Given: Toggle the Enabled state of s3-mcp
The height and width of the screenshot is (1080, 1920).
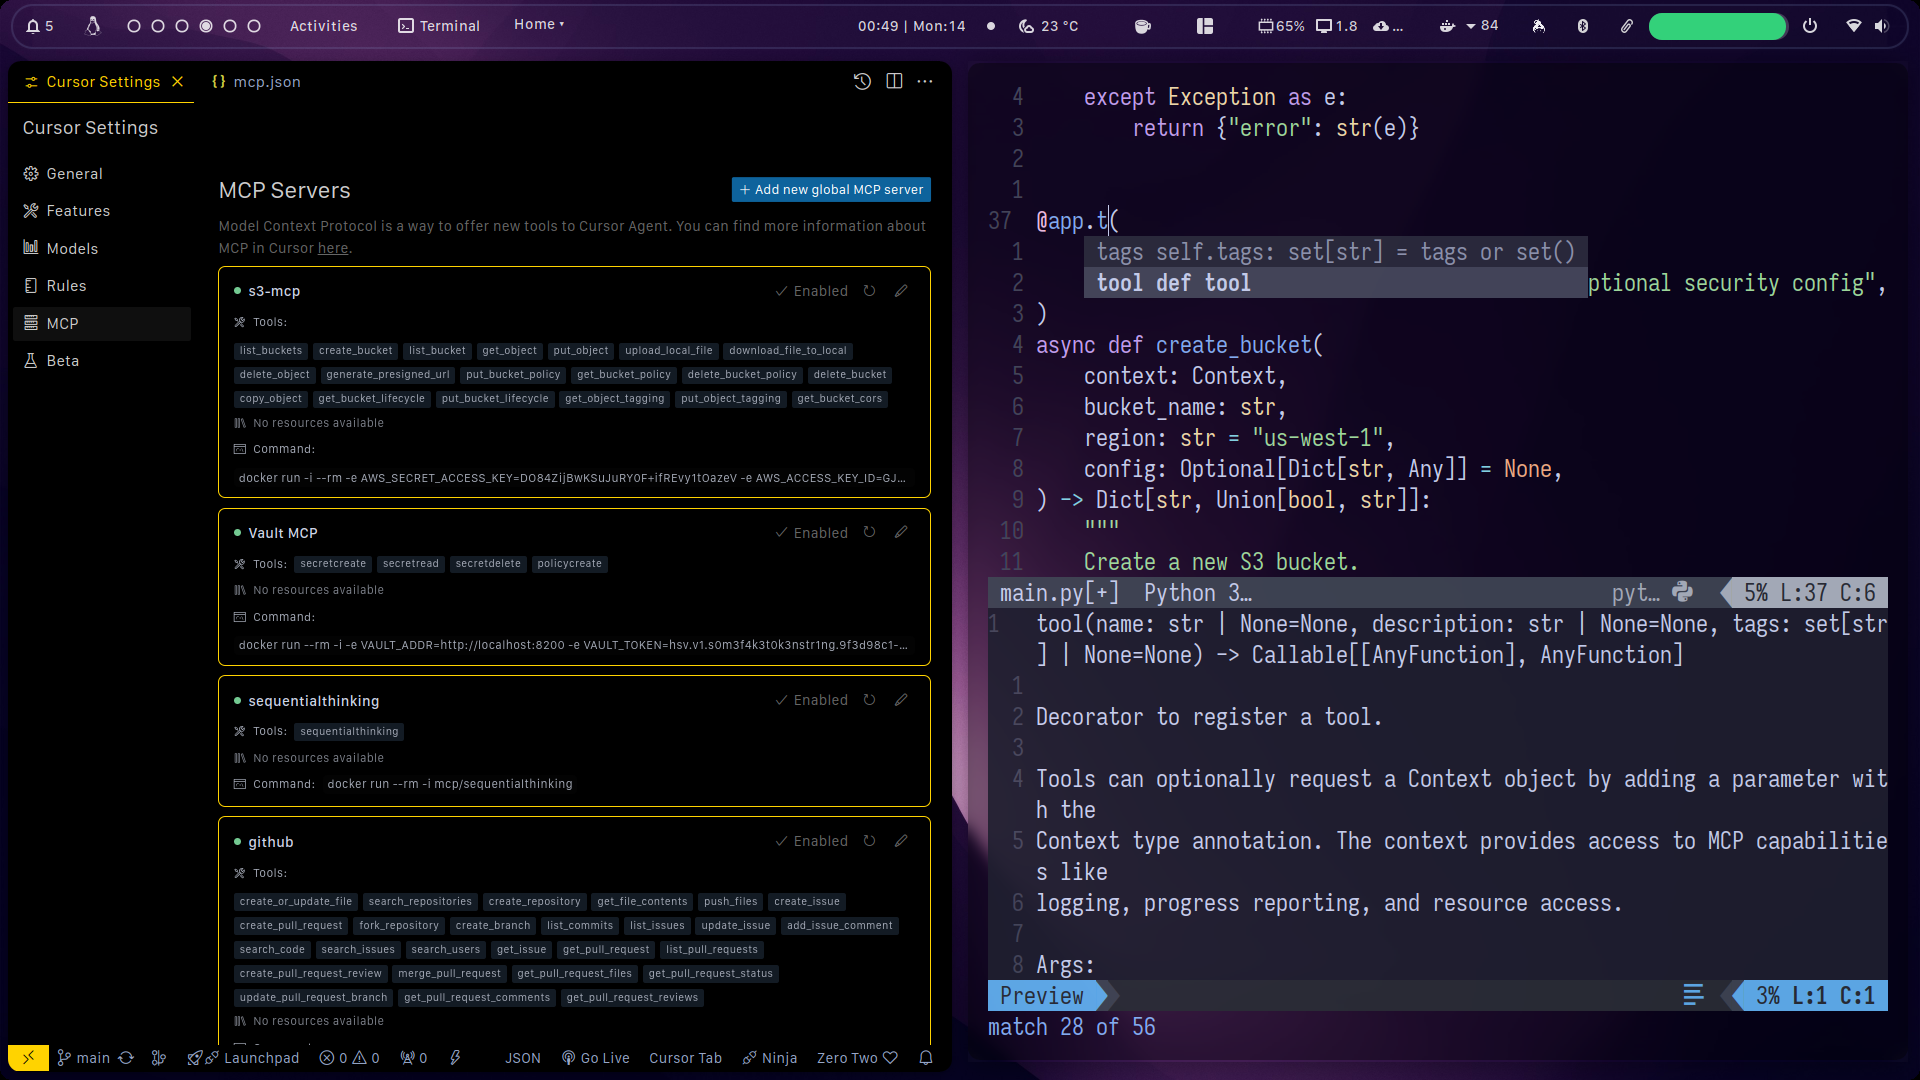Looking at the screenshot, I should [x=811, y=291].
